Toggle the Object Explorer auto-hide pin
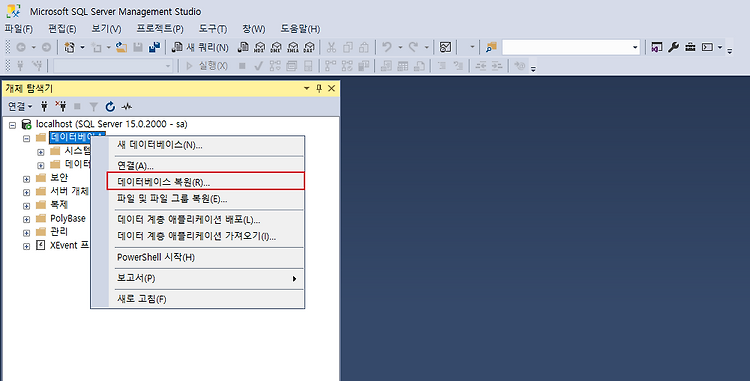 [319, 88]
